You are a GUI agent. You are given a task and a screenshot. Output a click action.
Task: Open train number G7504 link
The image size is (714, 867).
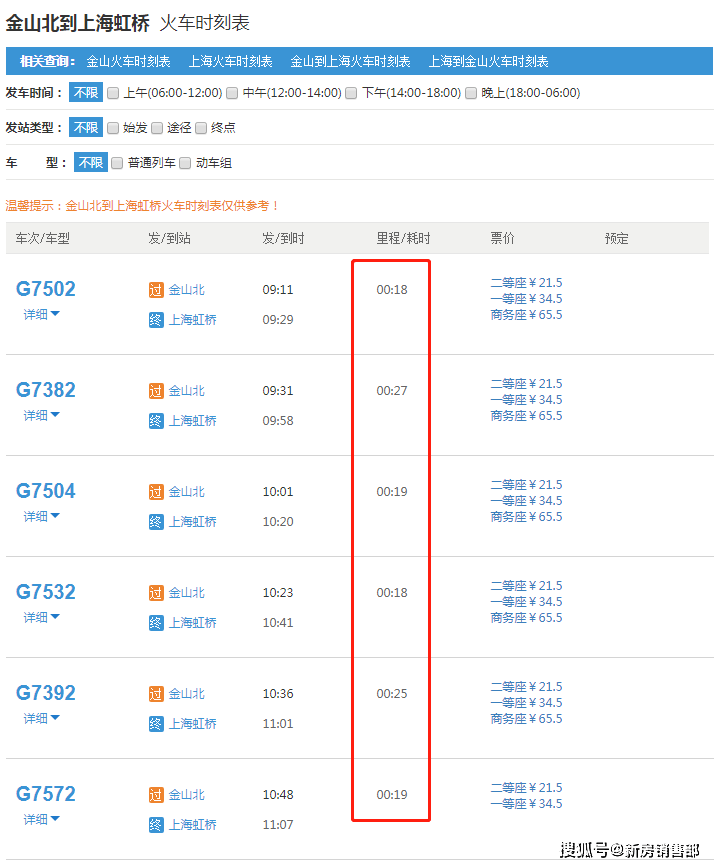[x=46, y=491]
